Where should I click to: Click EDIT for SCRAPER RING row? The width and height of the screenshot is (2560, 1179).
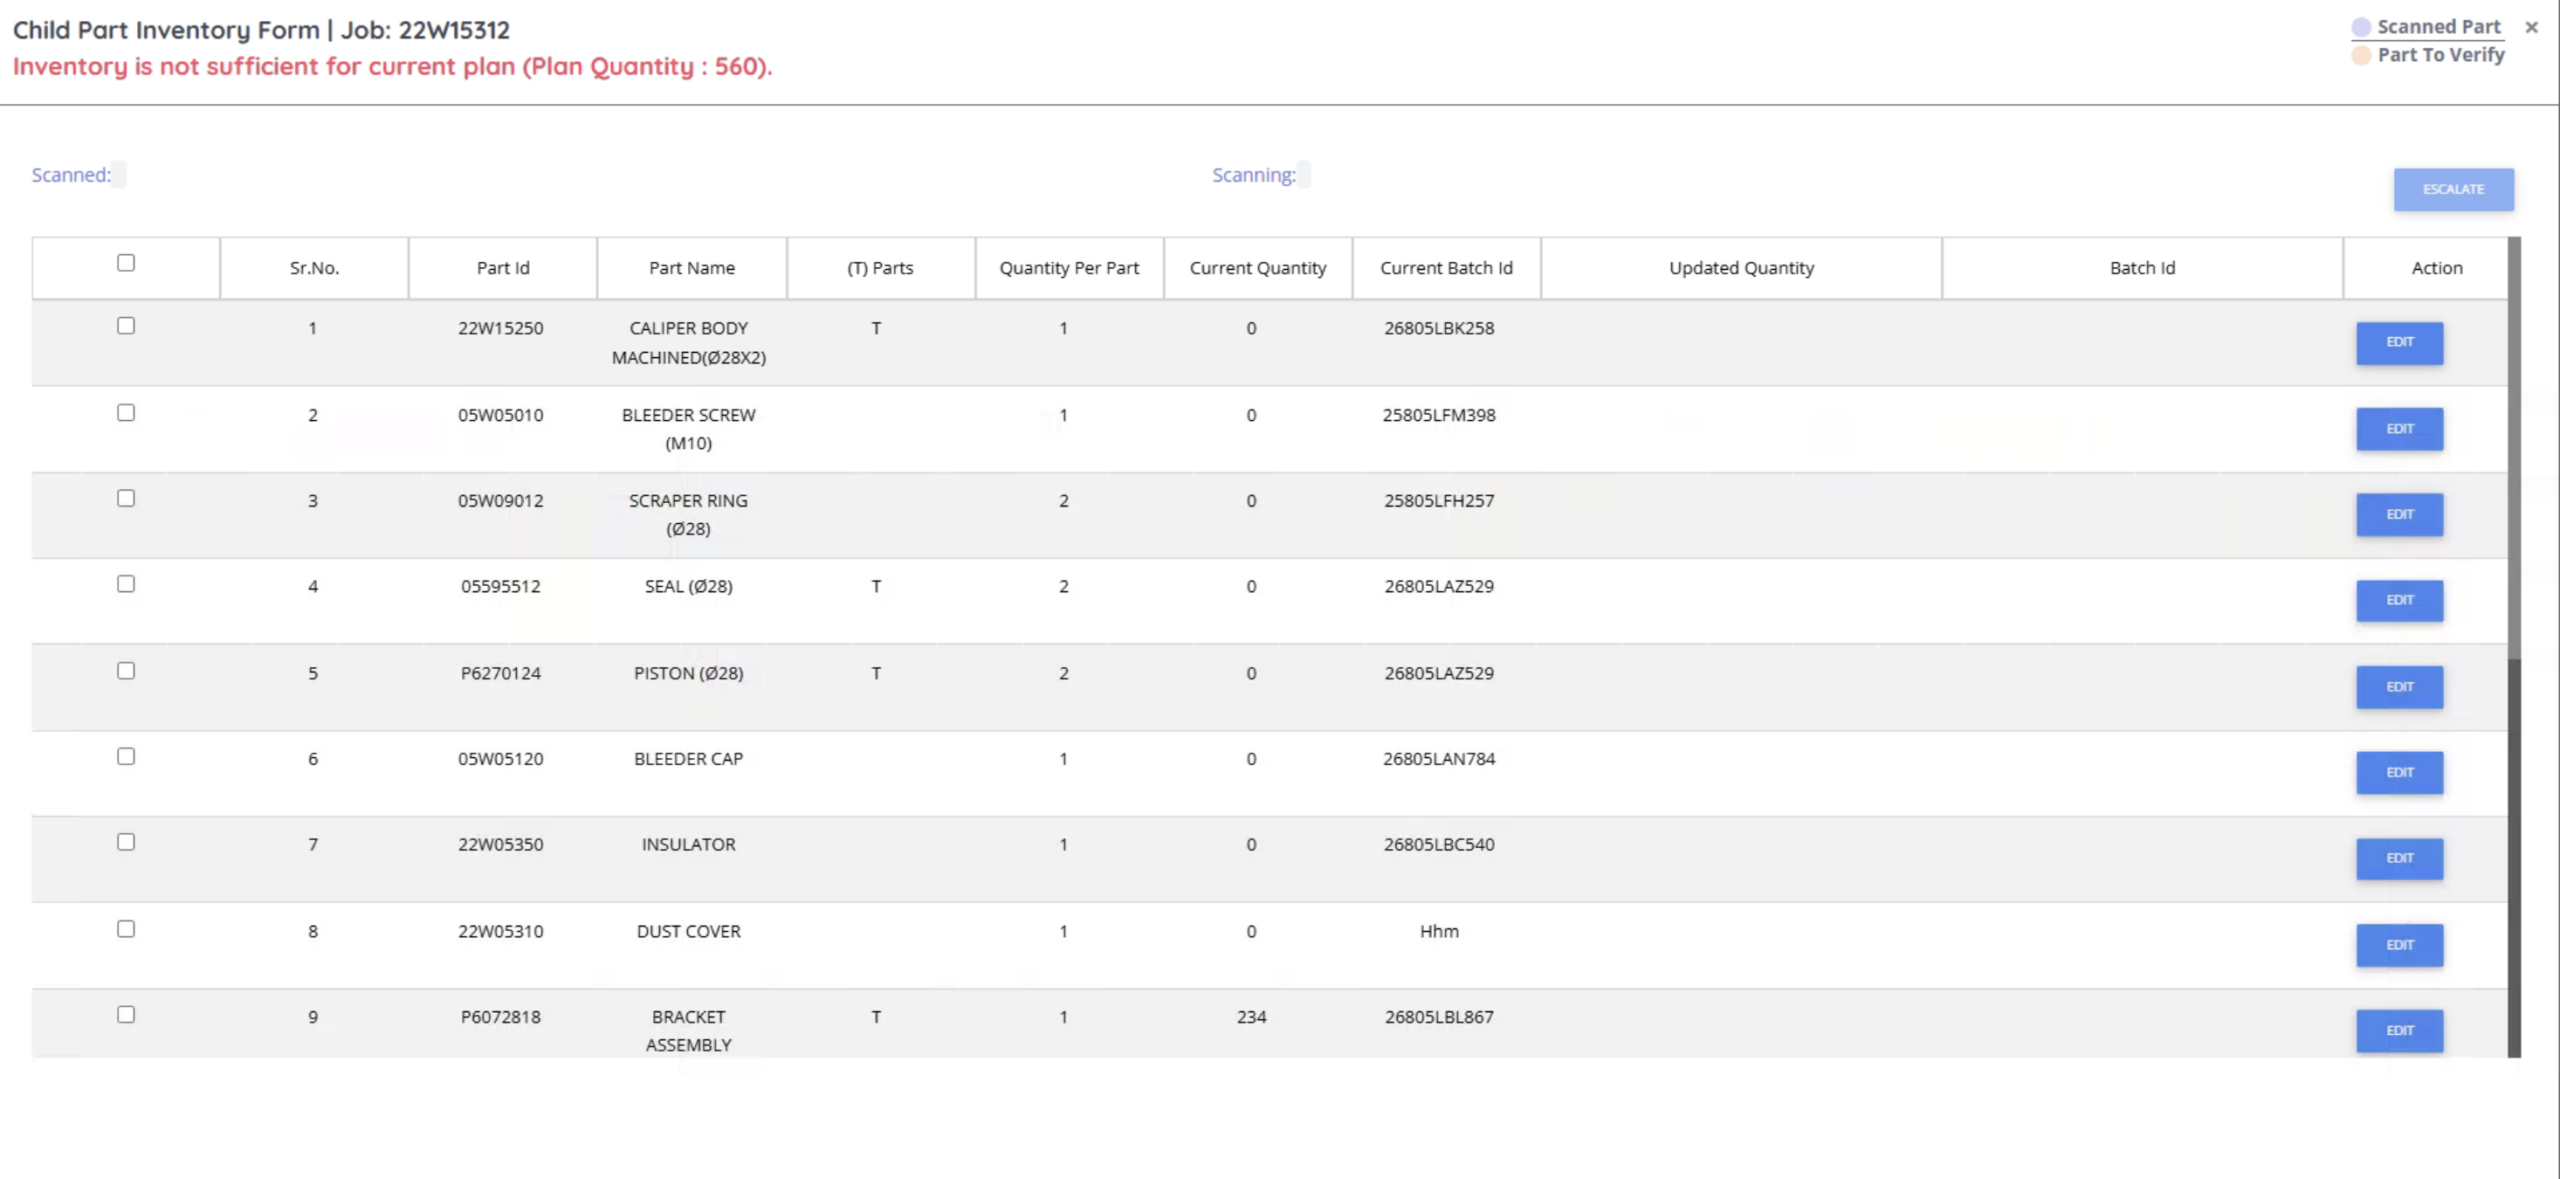click(2399, 515)
